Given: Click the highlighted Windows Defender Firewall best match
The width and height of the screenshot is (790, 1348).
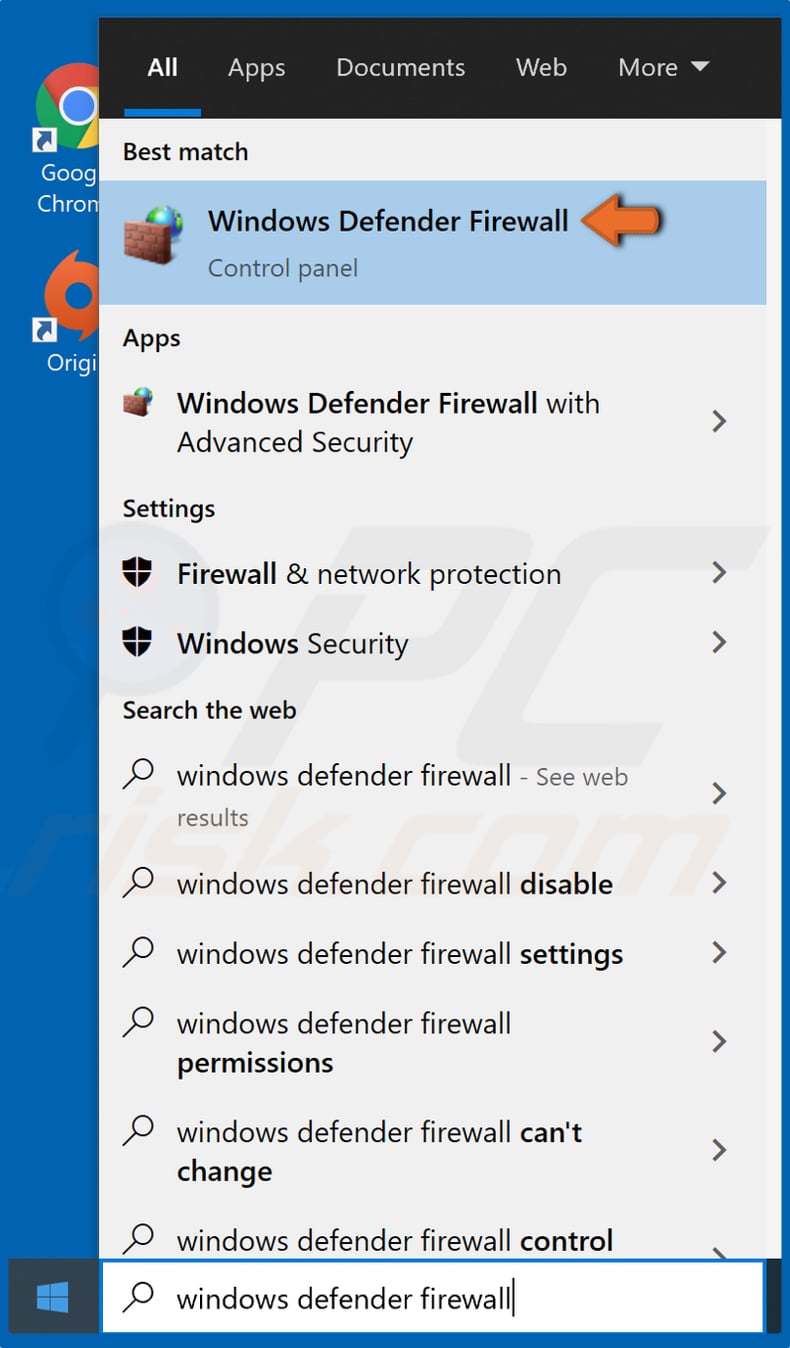Looking at the screenshot, I should click(x=388, y=221).
